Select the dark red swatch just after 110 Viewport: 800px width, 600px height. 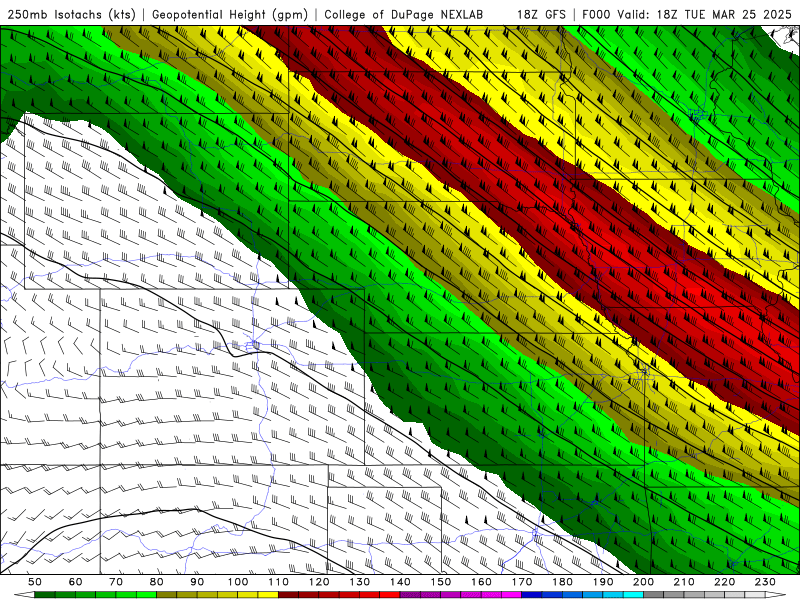(289, 595)
